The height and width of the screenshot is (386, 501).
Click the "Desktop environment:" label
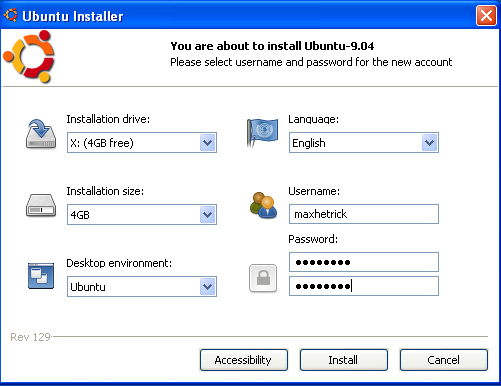pyautogui.click(x=119, y=263)
